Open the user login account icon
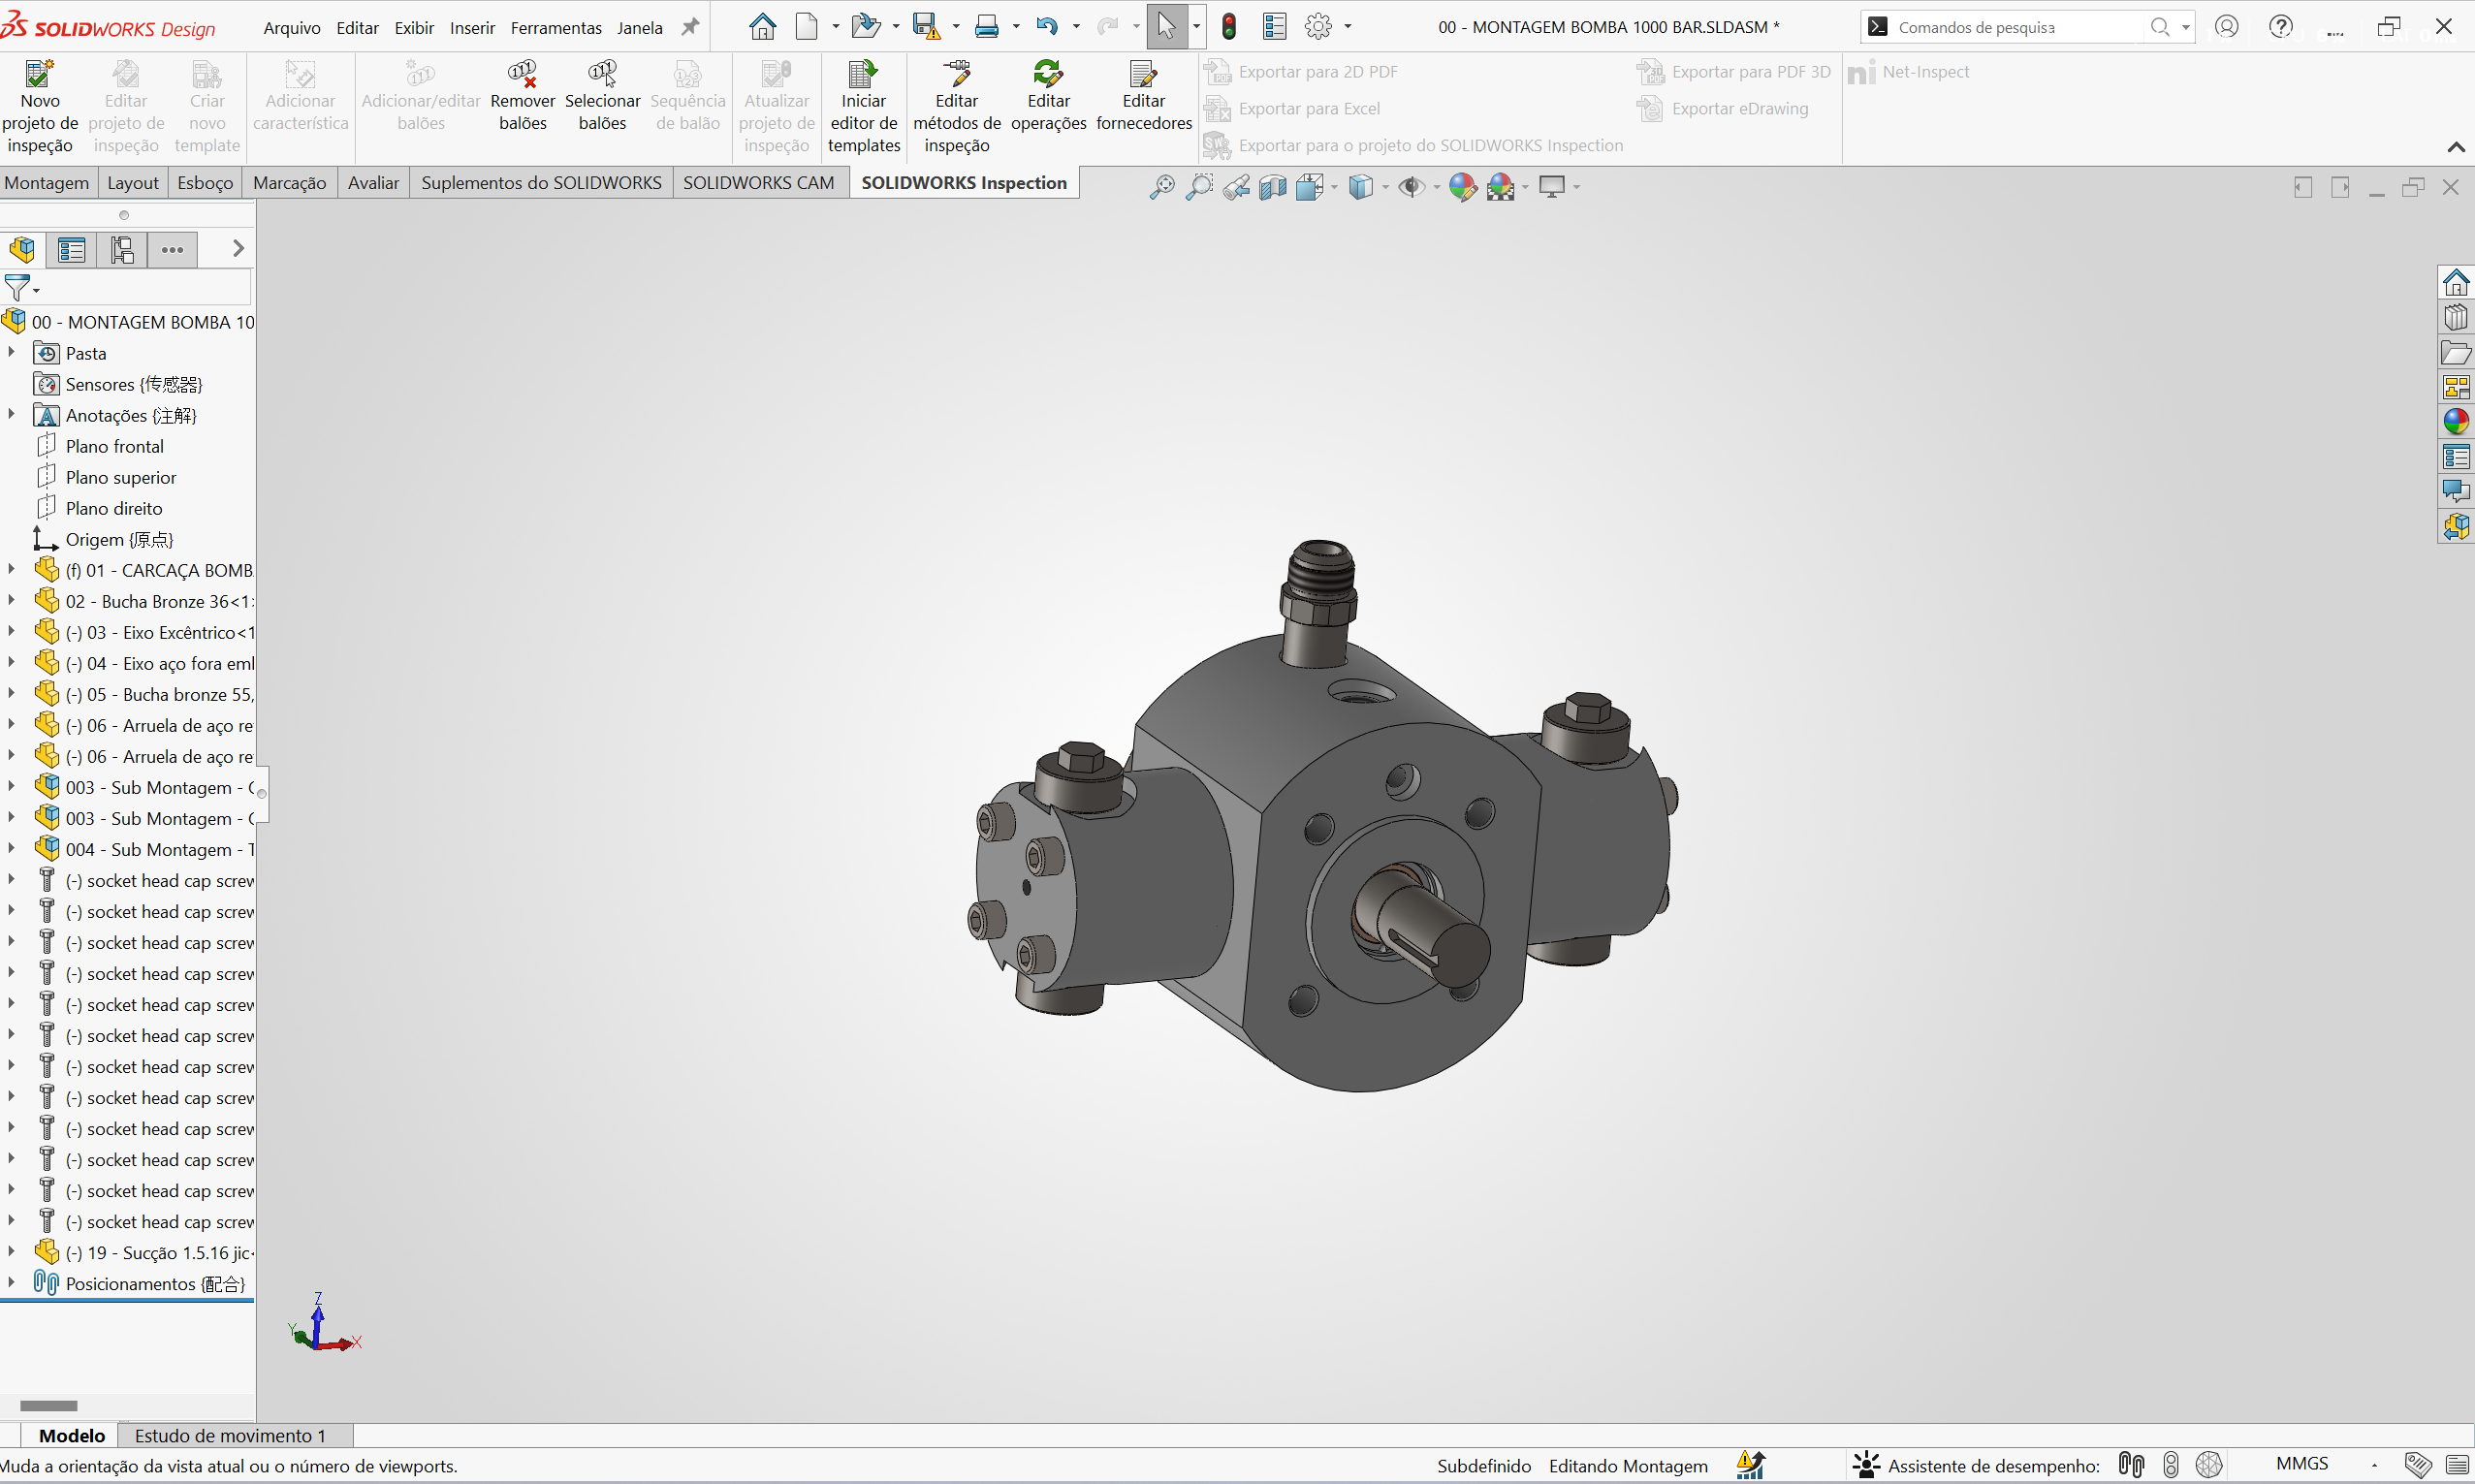 pyautogui.click(x=2226, y=27)
